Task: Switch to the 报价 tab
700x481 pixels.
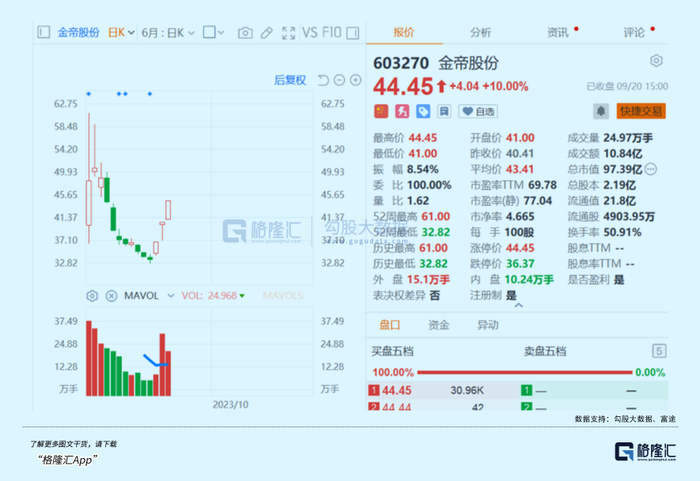Action: click(404, 32)
